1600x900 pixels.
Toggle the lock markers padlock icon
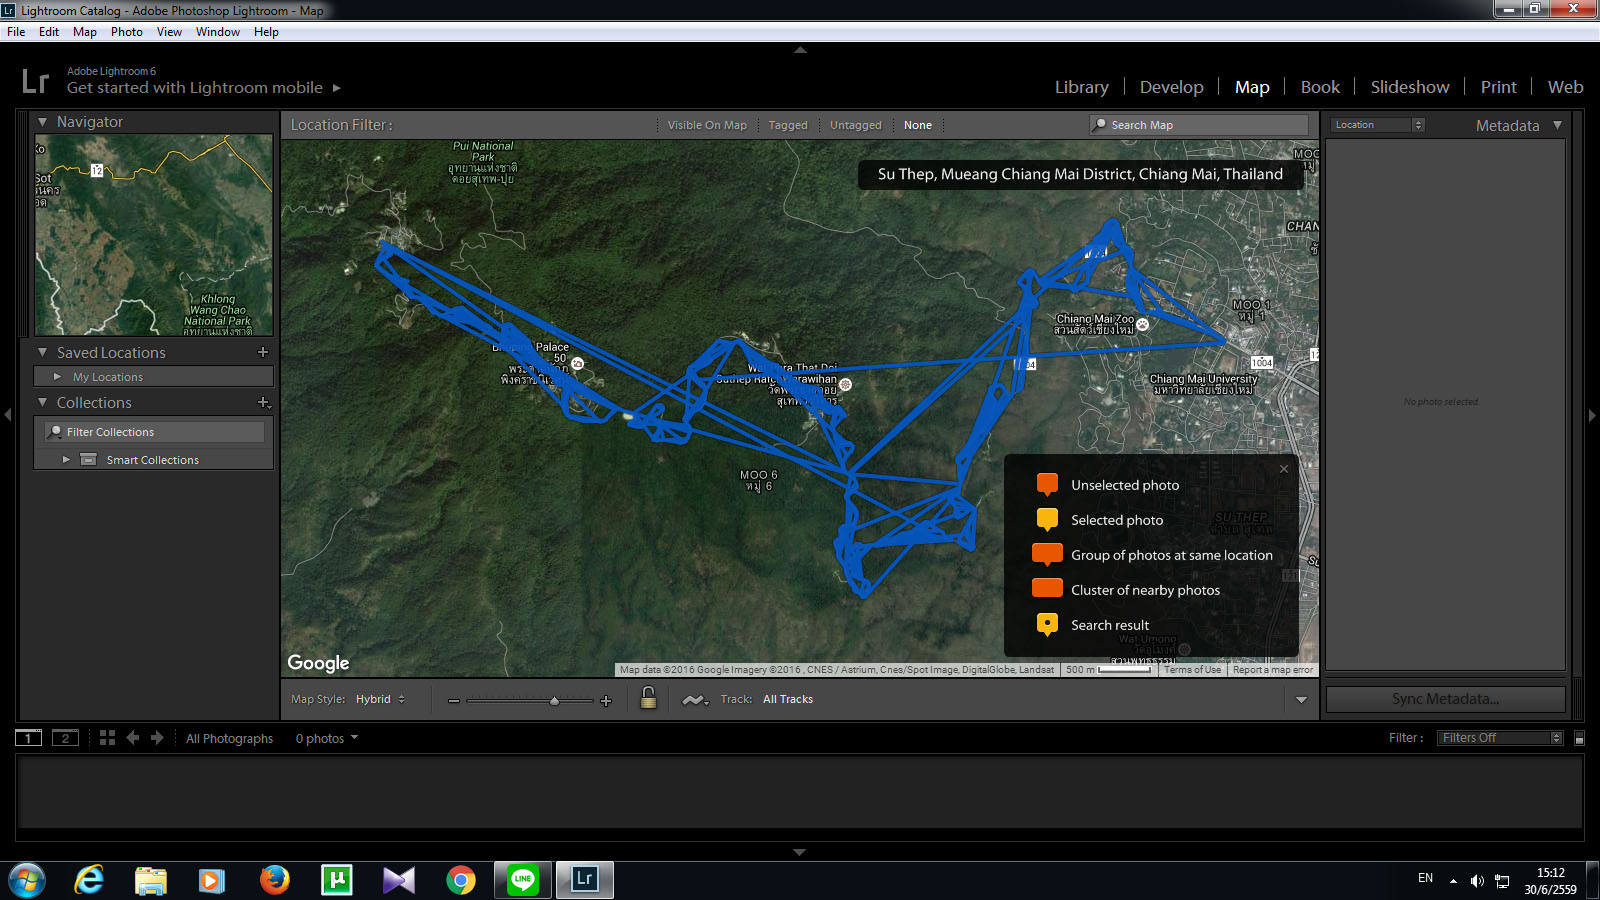[648, 698]
